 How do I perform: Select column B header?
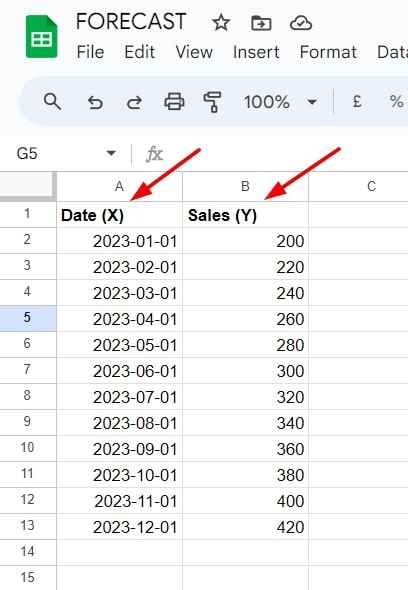click(245, 186)
